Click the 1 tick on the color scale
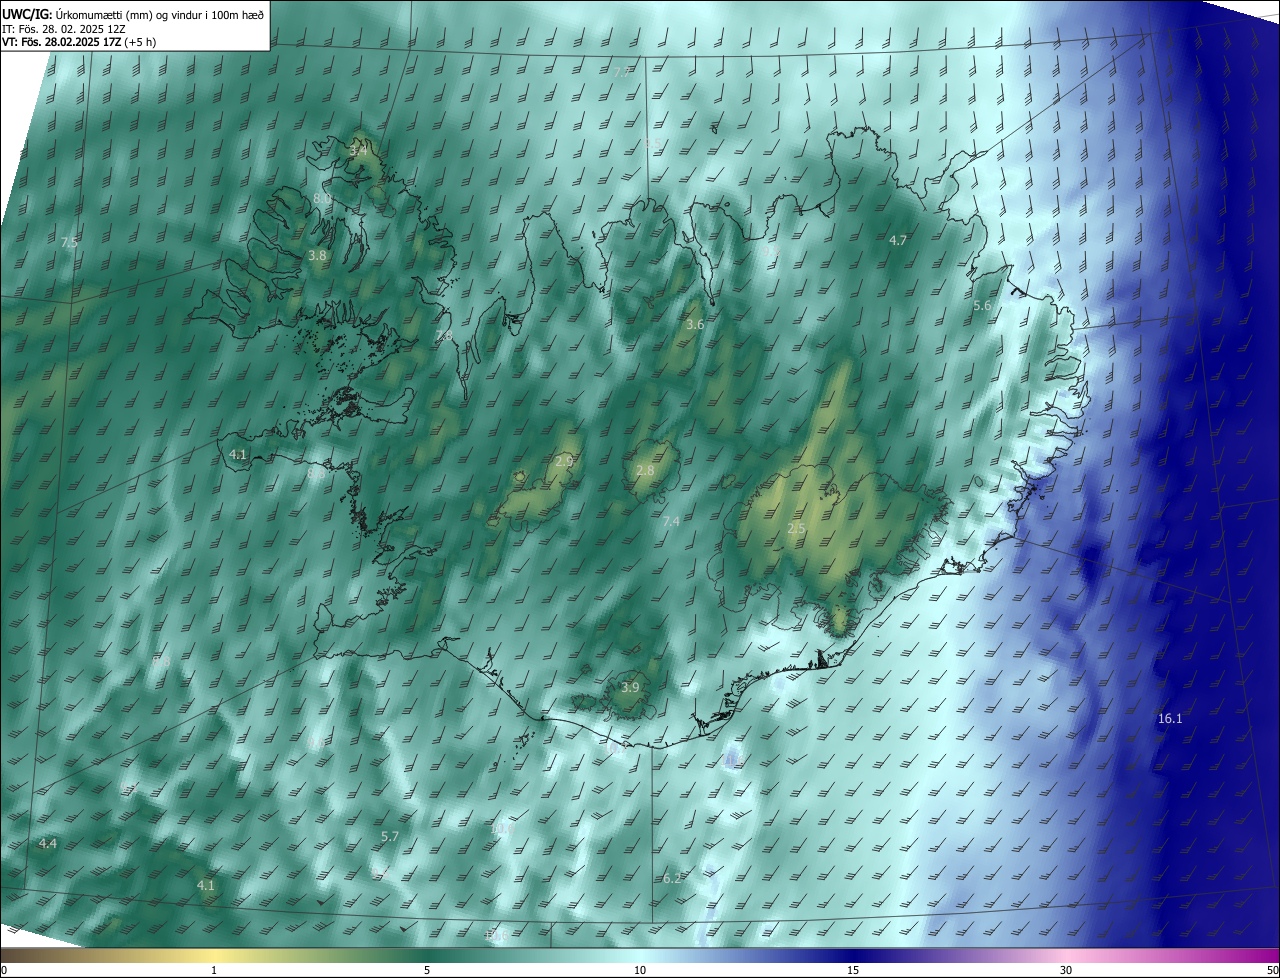Screen dimensions: 1280x978 click(x=214, y=970)
